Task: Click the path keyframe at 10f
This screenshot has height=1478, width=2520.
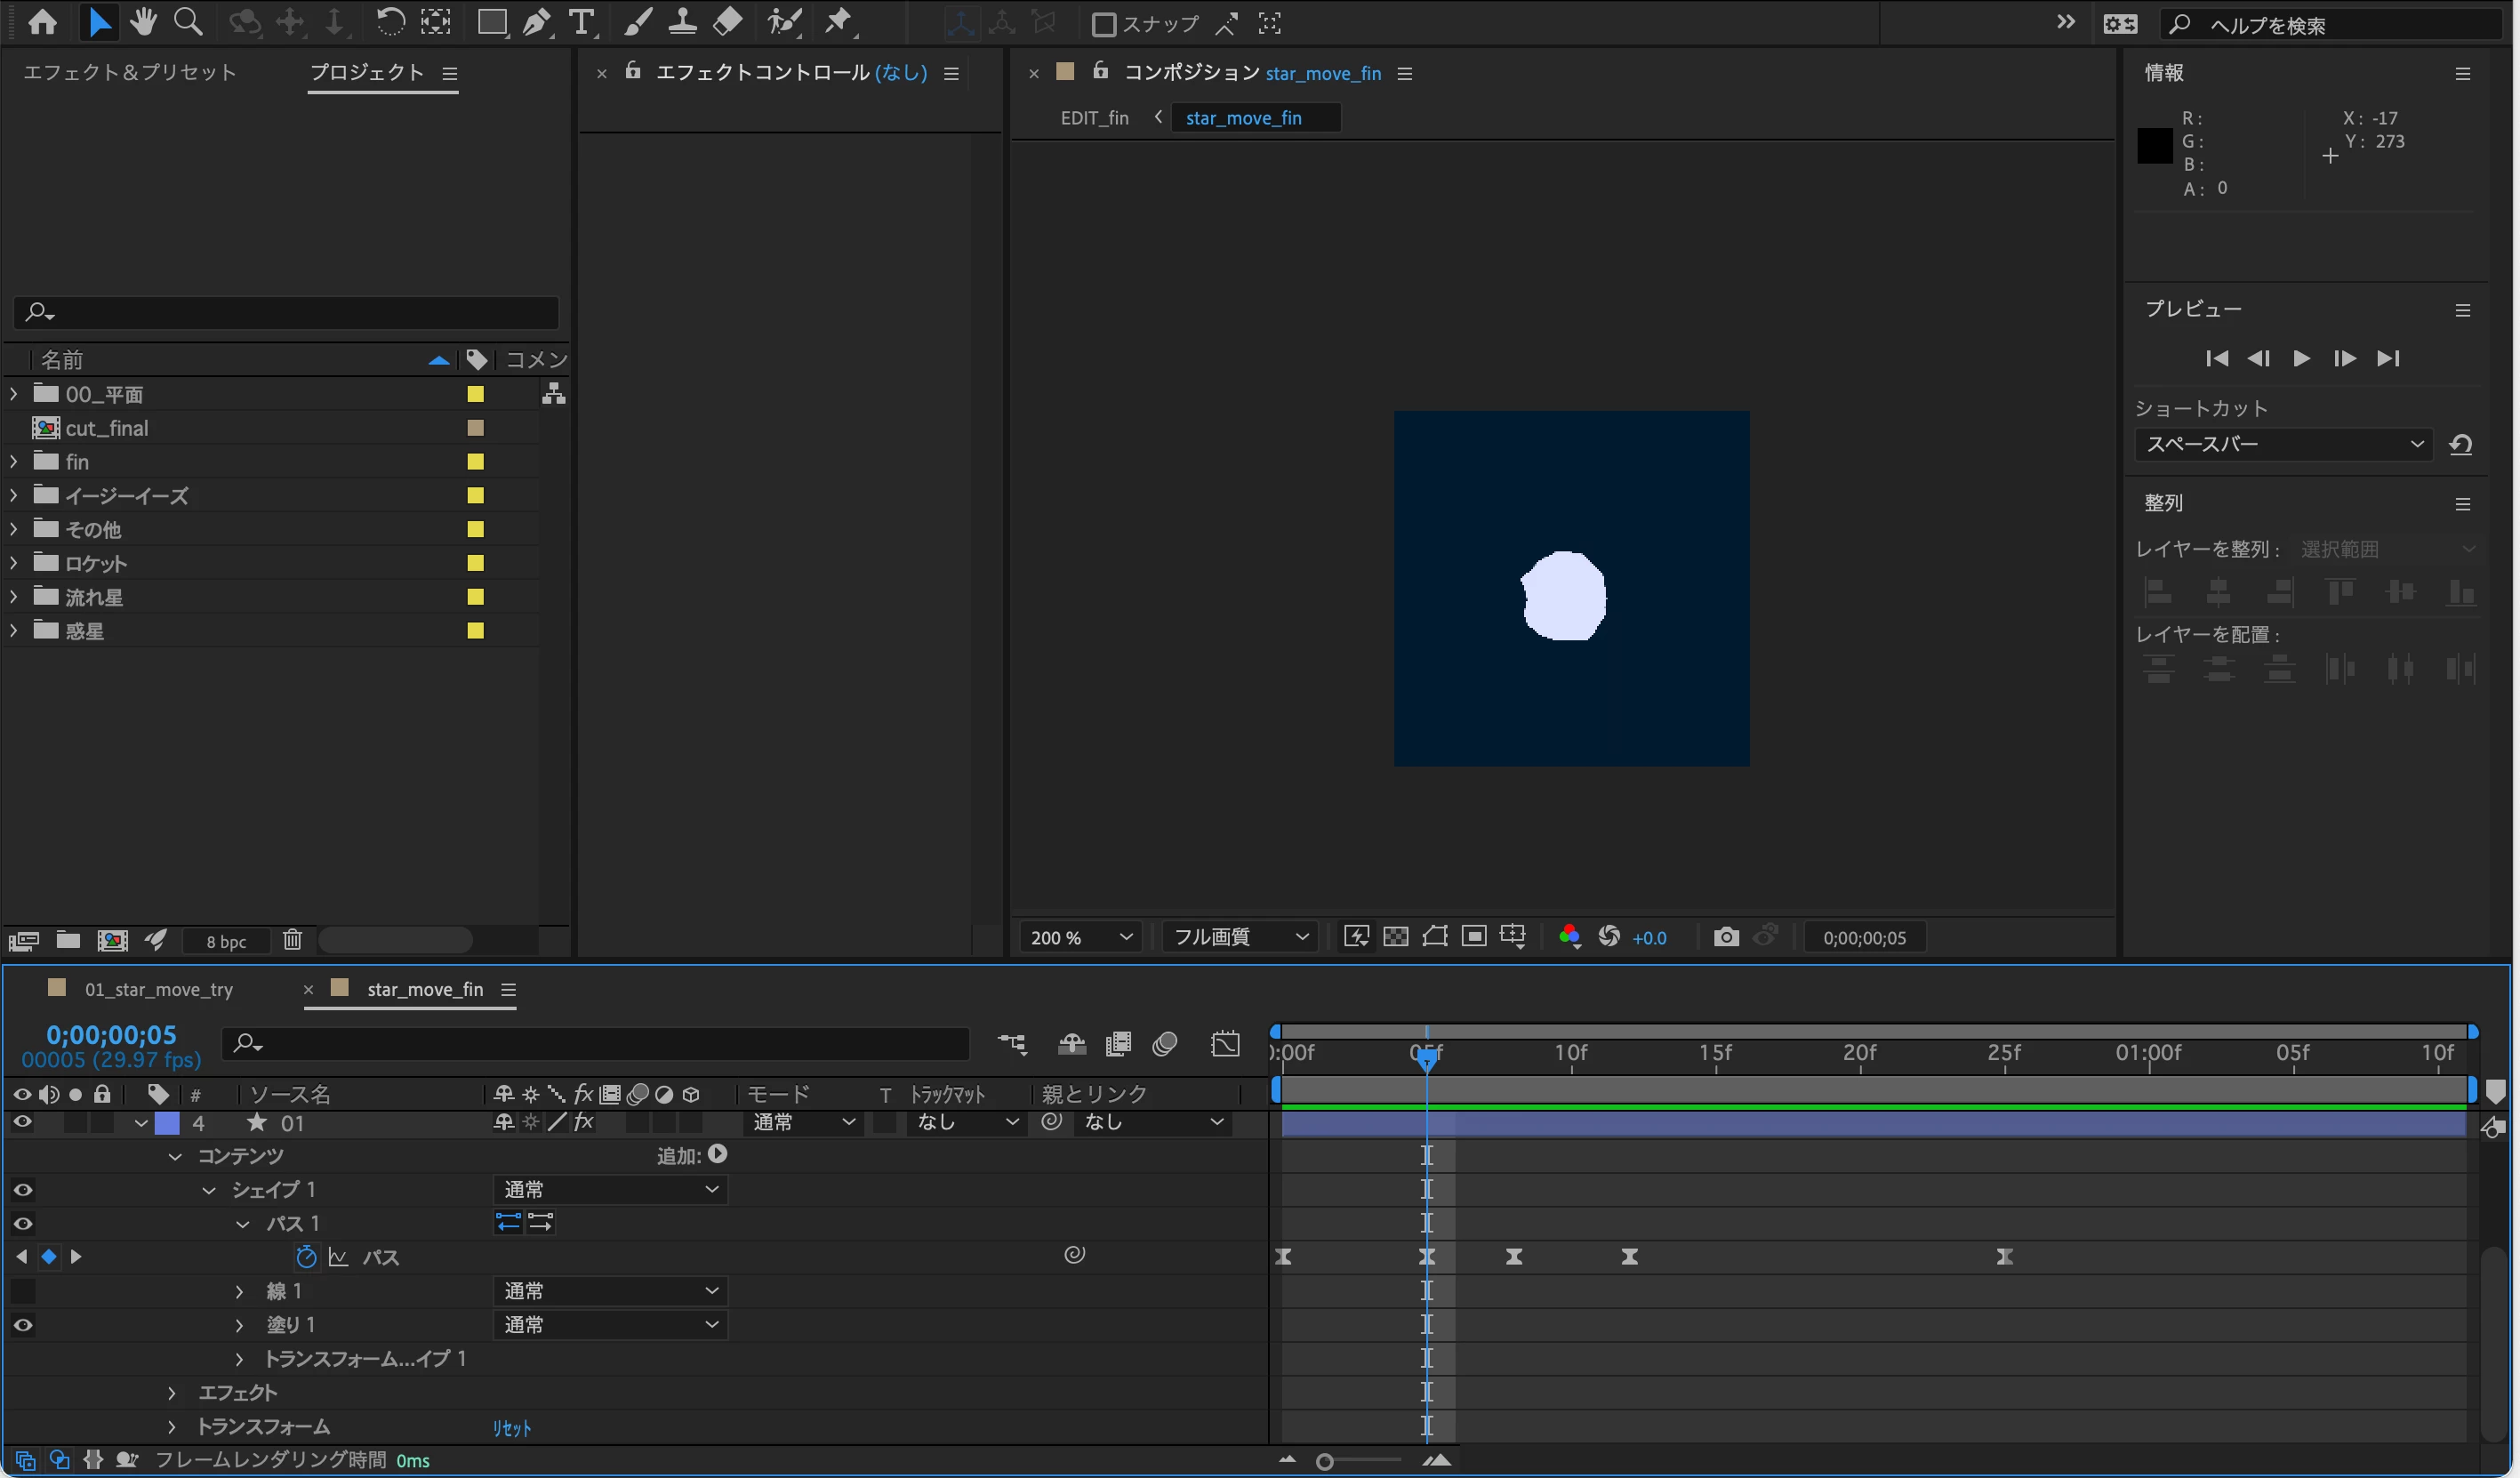Action: pos(1514,1257)
